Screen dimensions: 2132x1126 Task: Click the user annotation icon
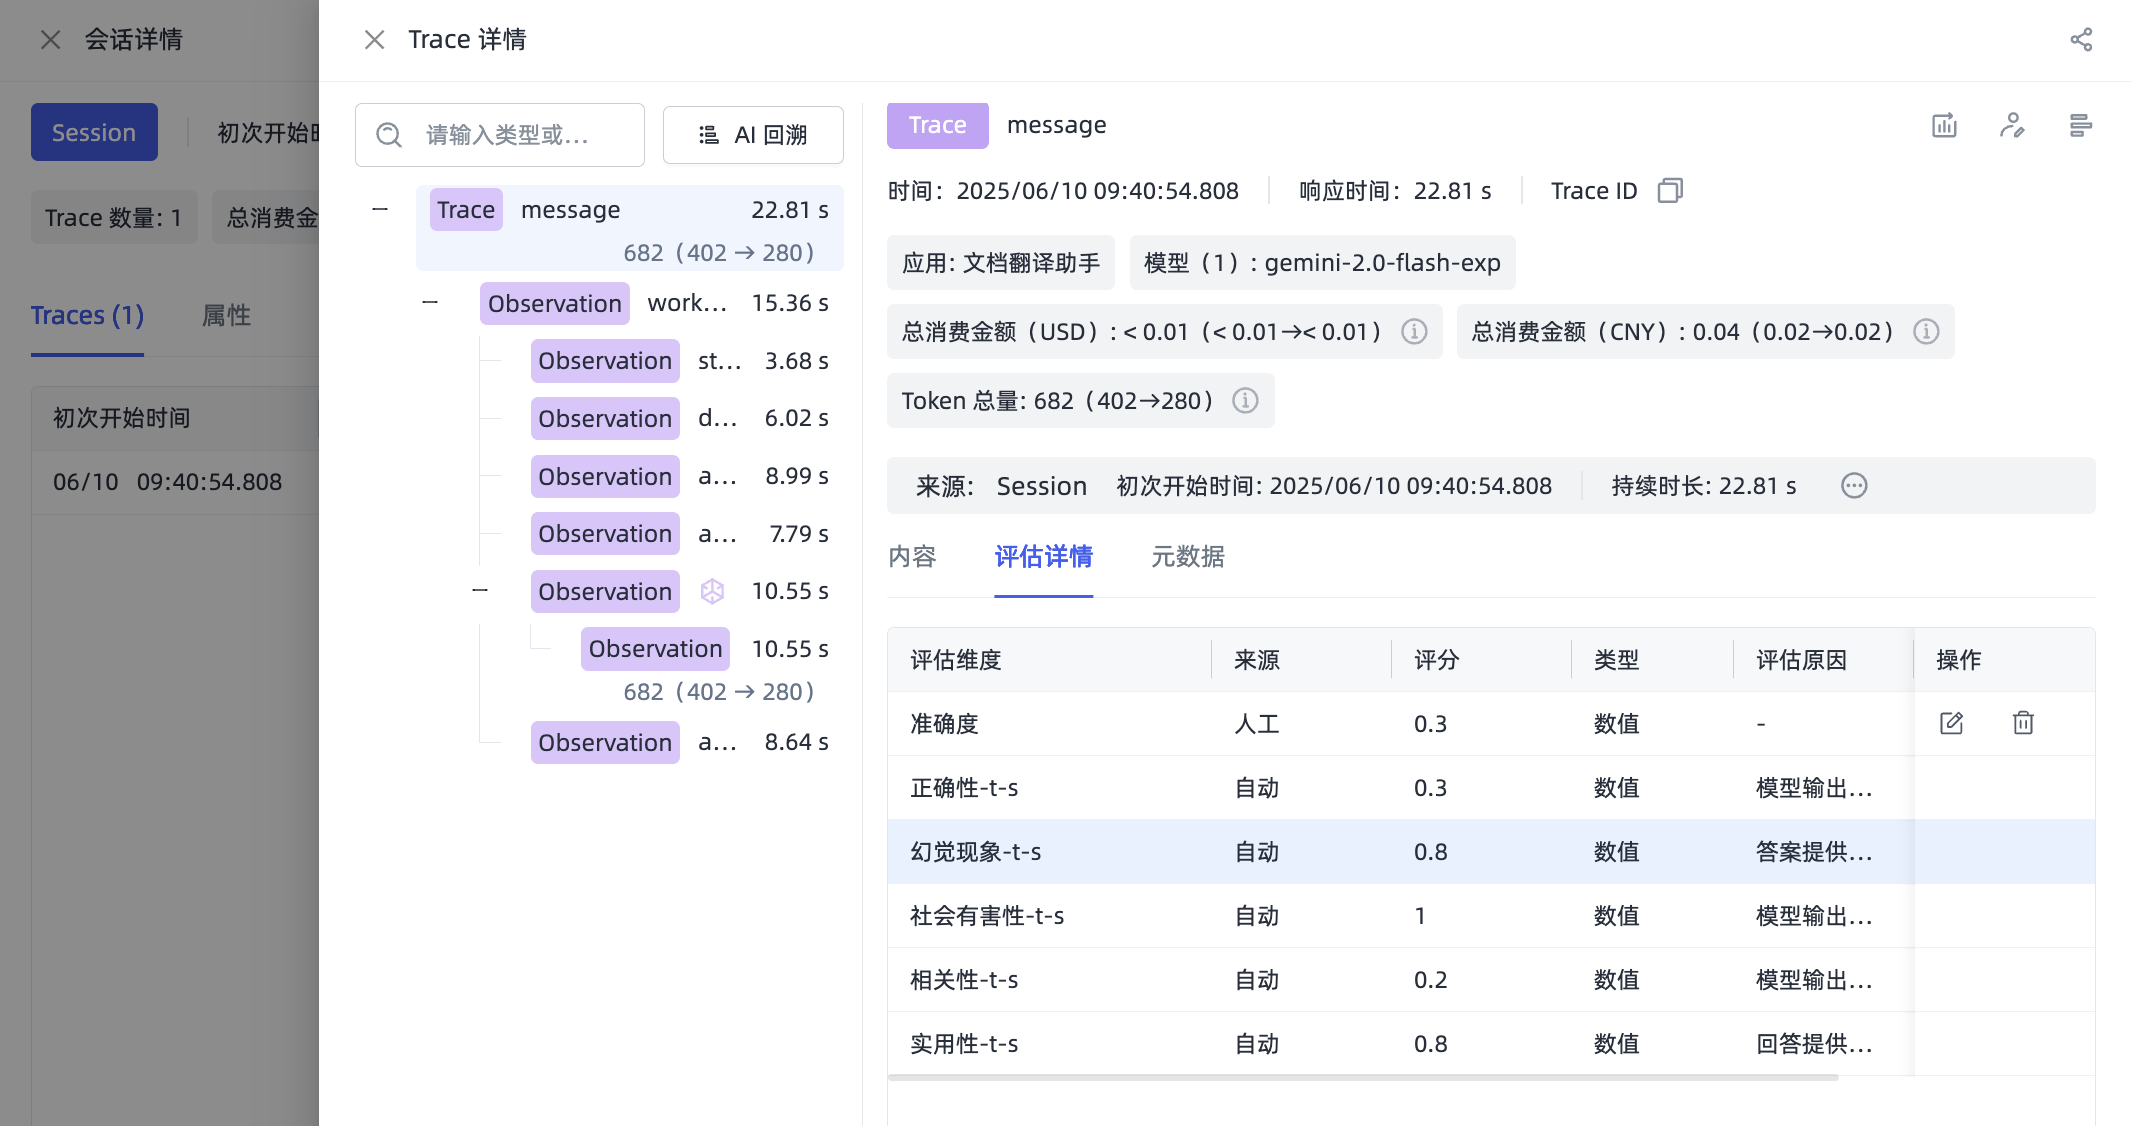2012,125
